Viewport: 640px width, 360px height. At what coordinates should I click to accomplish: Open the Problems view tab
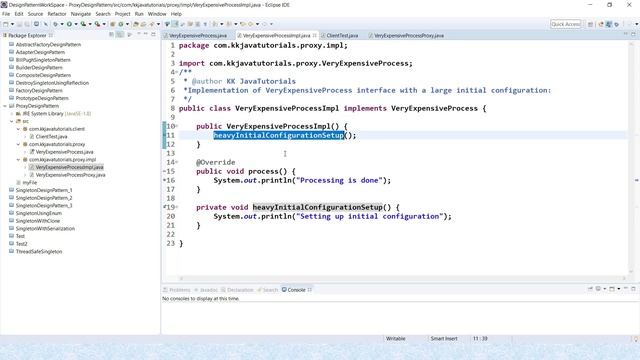[x=176, y=290]
